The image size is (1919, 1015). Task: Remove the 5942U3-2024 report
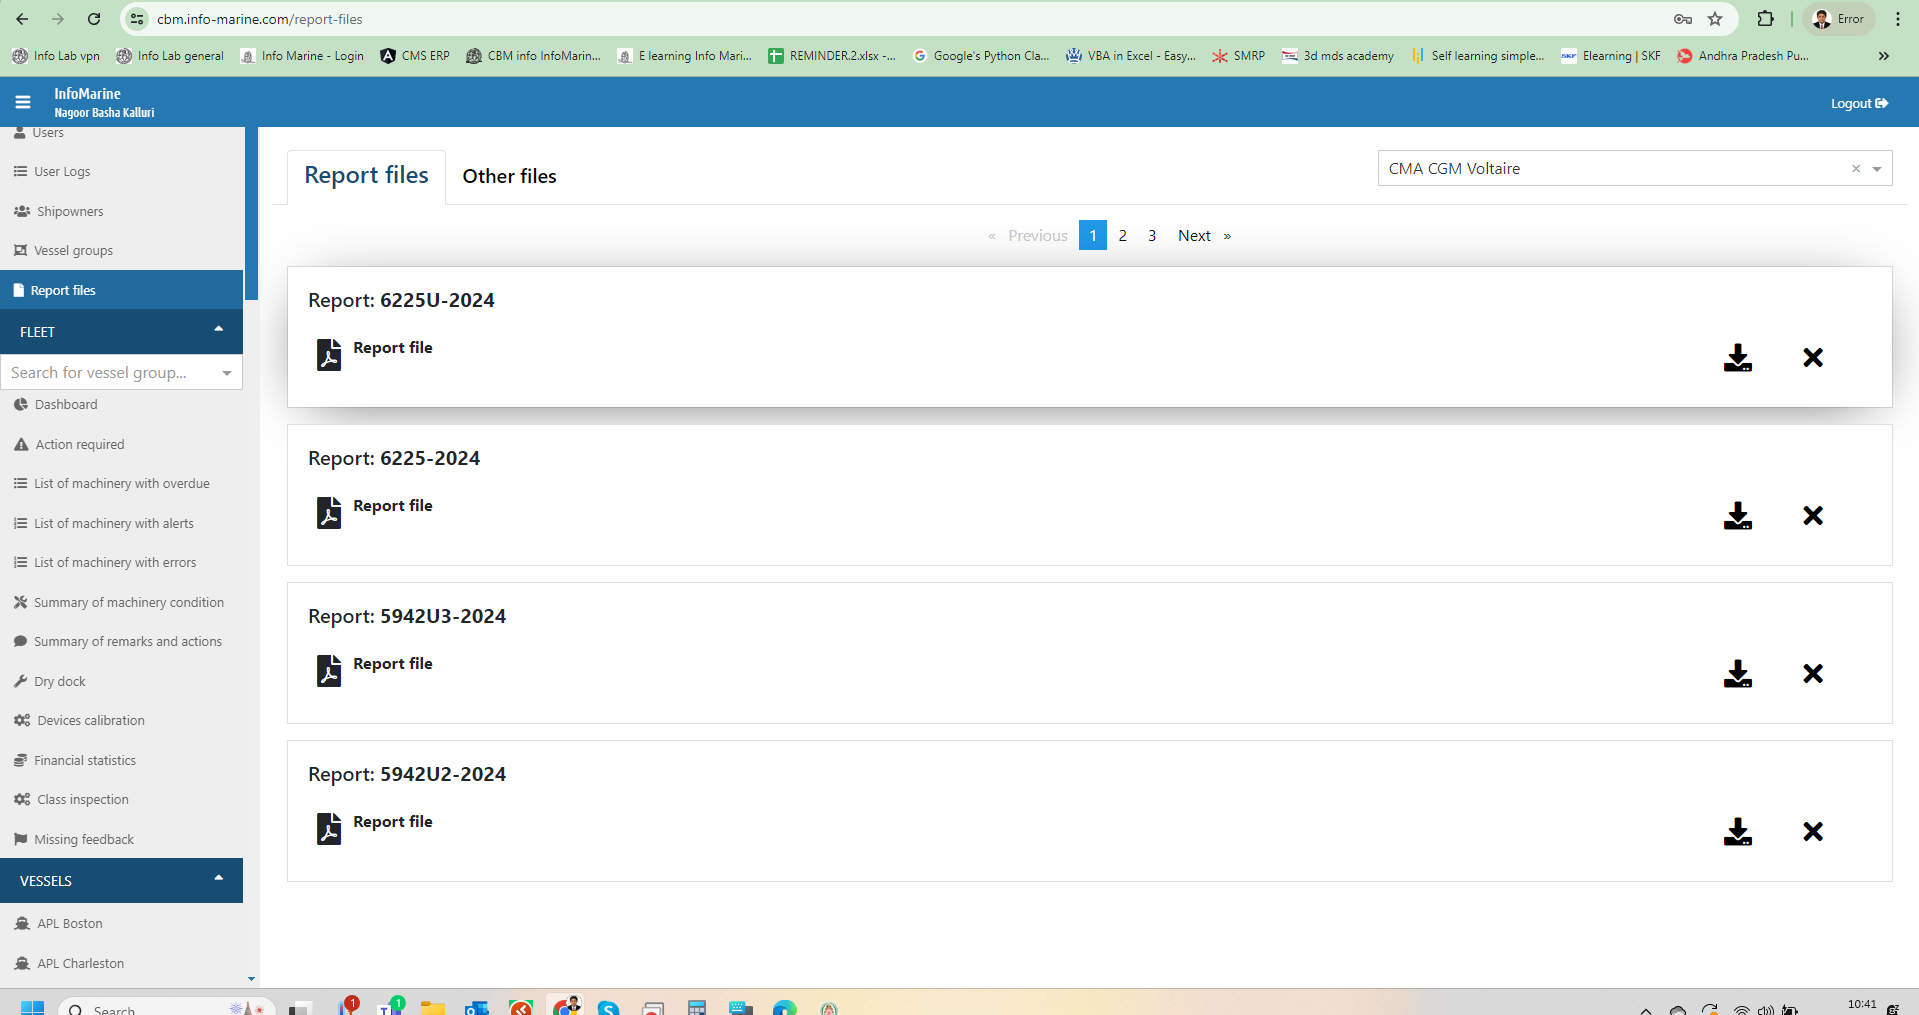(1812, 674)
